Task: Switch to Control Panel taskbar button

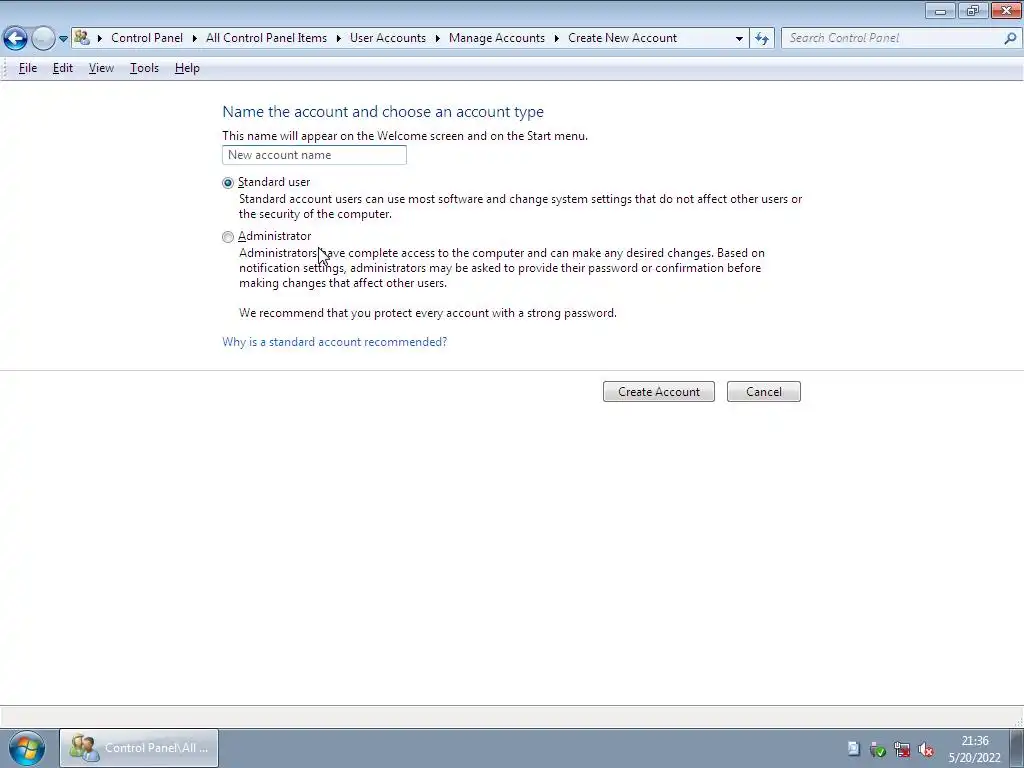Action: 139,748
